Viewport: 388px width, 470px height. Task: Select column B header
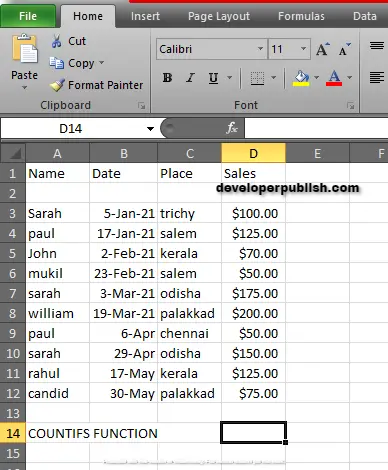tap(124, 154)
